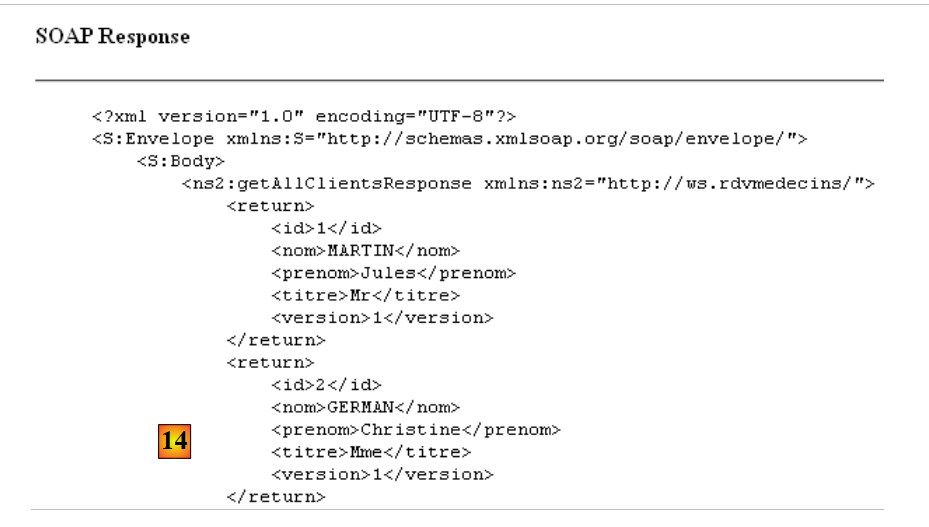Click the version line below titre Mme
This screenshot has height=527, width=929.
pos(382,474)
